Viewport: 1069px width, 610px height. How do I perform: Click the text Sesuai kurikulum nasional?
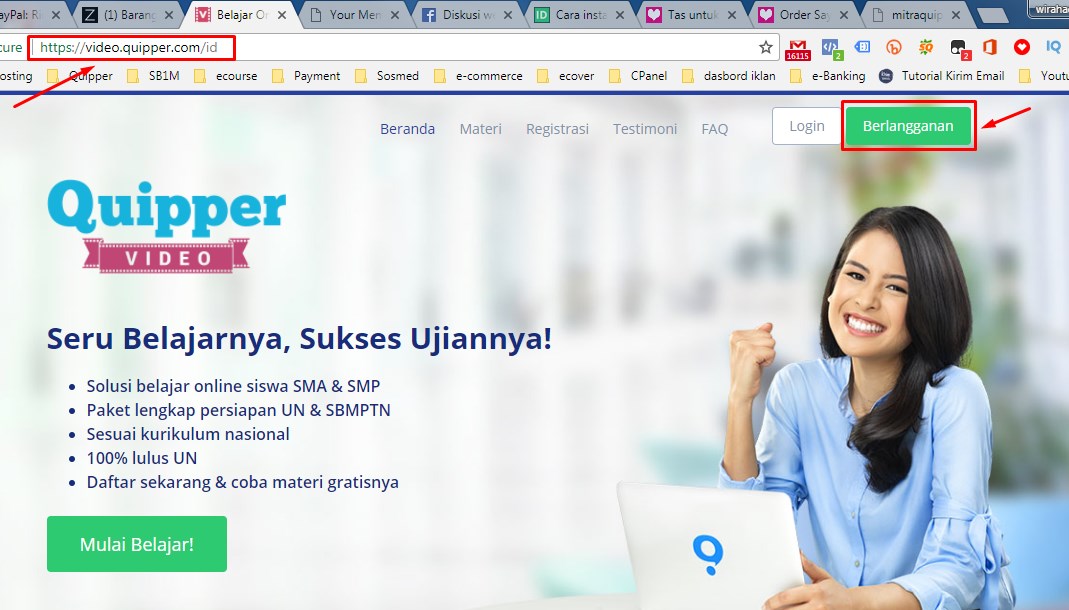(x=188, y=434)
